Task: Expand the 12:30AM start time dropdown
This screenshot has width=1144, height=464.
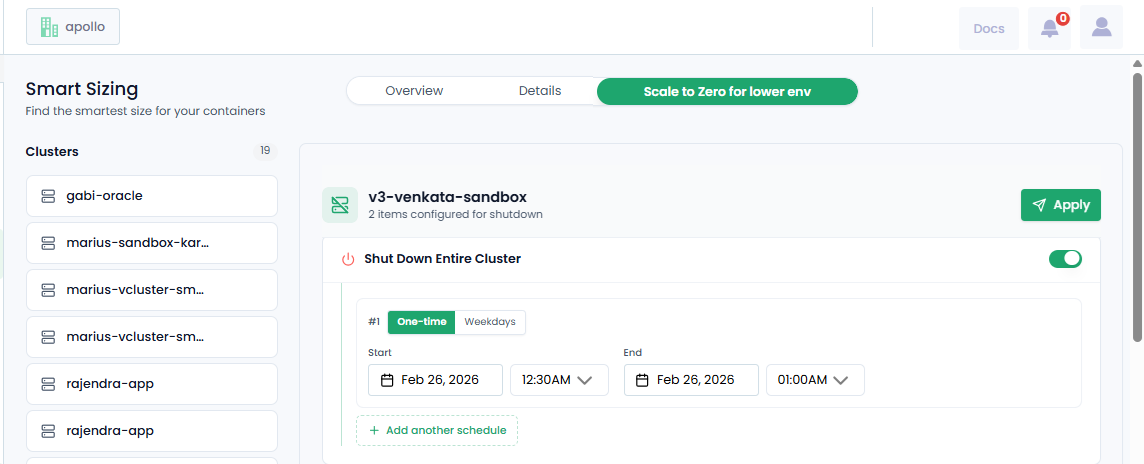Action: [x=559, y=380]
